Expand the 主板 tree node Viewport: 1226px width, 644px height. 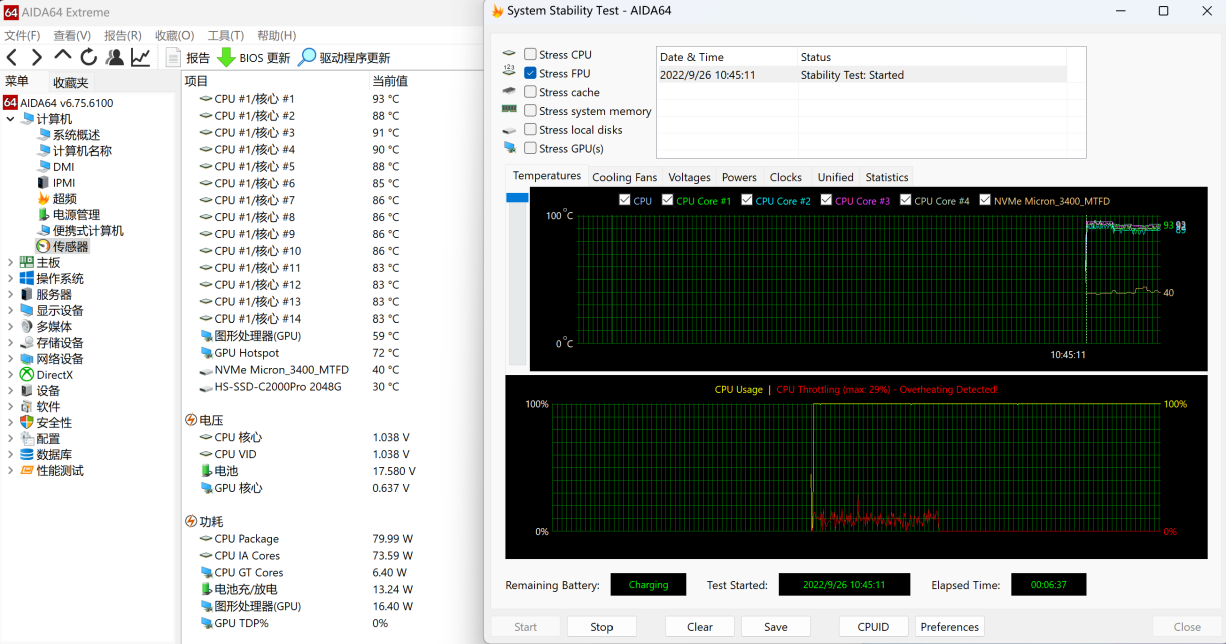(10, 263)
